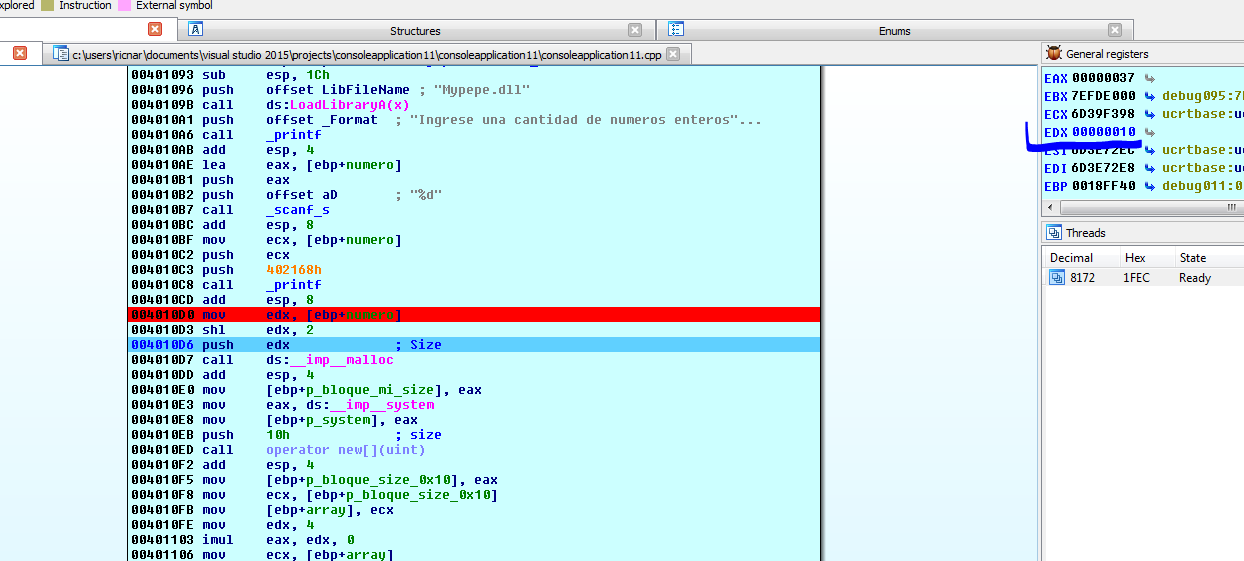The width and height of the screenshot is (1244, 561).
Task: Close the Enums tab
Action: click(1114, 30)
